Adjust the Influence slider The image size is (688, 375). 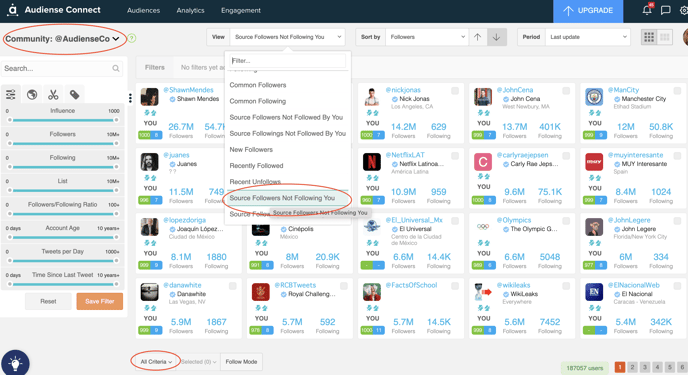coord(63,120)
